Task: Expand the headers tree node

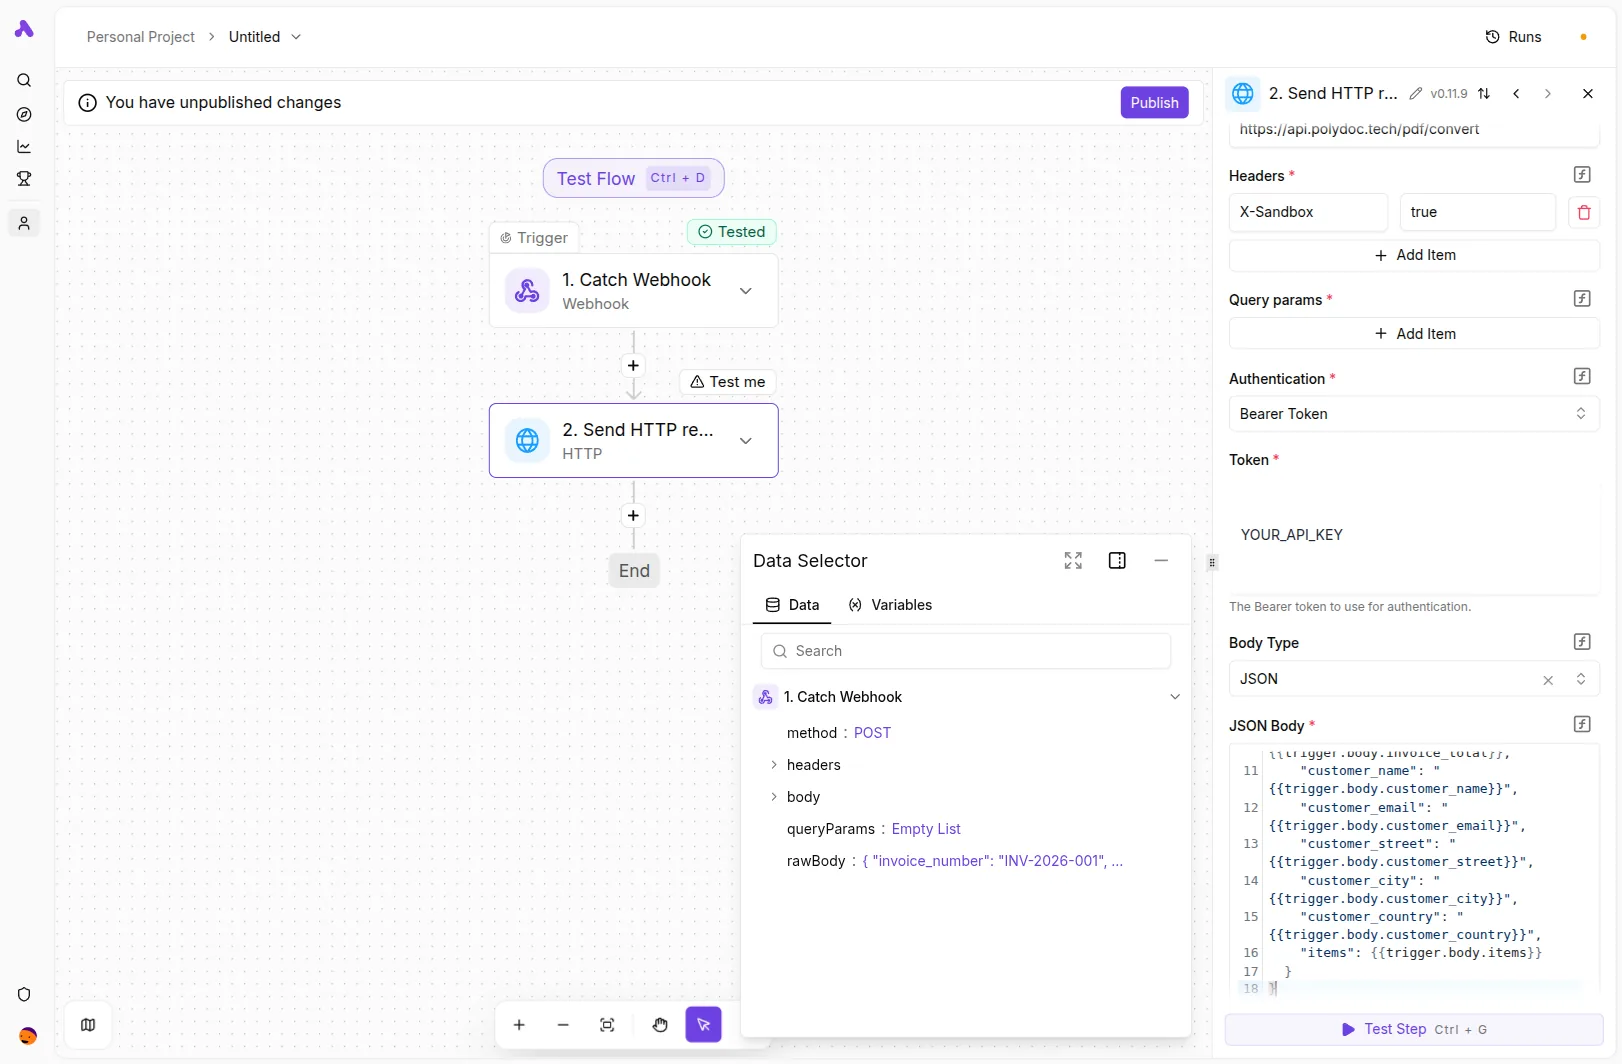Action: pyautogui.click(x=774, y=765)
